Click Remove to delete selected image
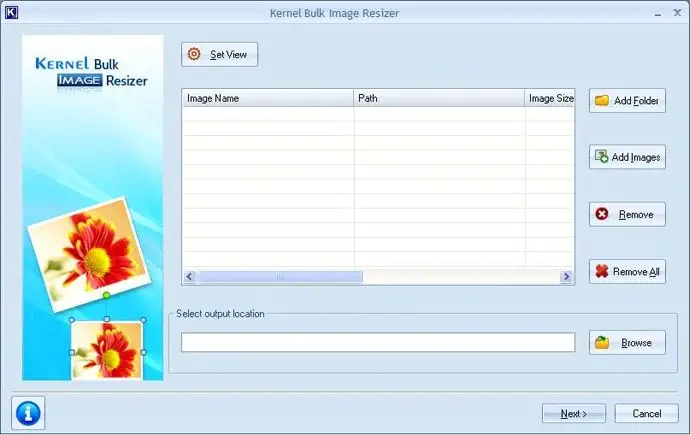The height and width of the screenshot is (435, 691). point(627,214)
